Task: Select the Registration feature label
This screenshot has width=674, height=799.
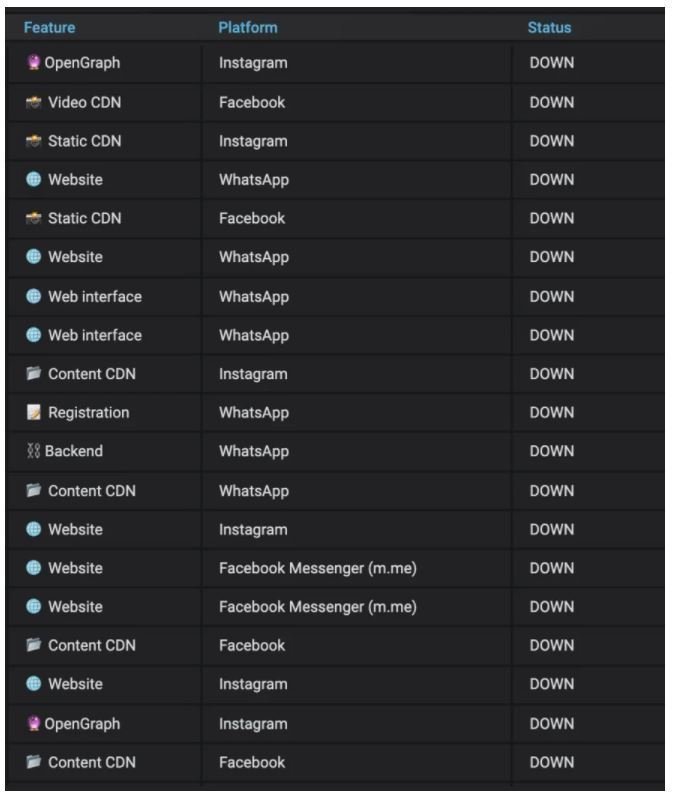Action: [x=89, y=413]
